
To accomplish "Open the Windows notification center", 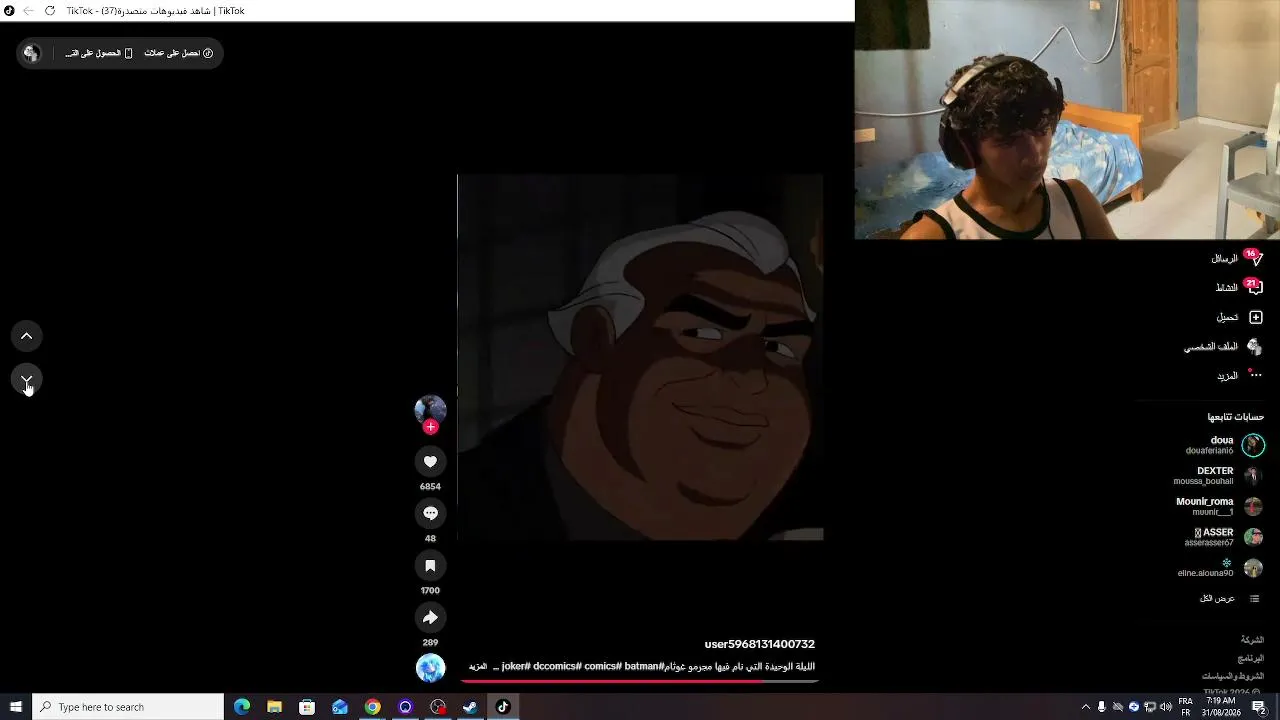I will [1260, 707].
